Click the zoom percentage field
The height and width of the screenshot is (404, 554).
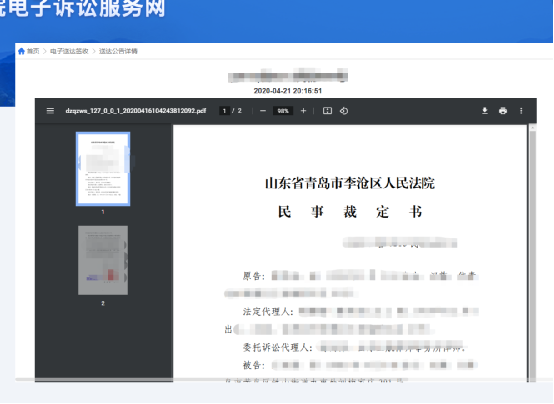coord(283,111)
